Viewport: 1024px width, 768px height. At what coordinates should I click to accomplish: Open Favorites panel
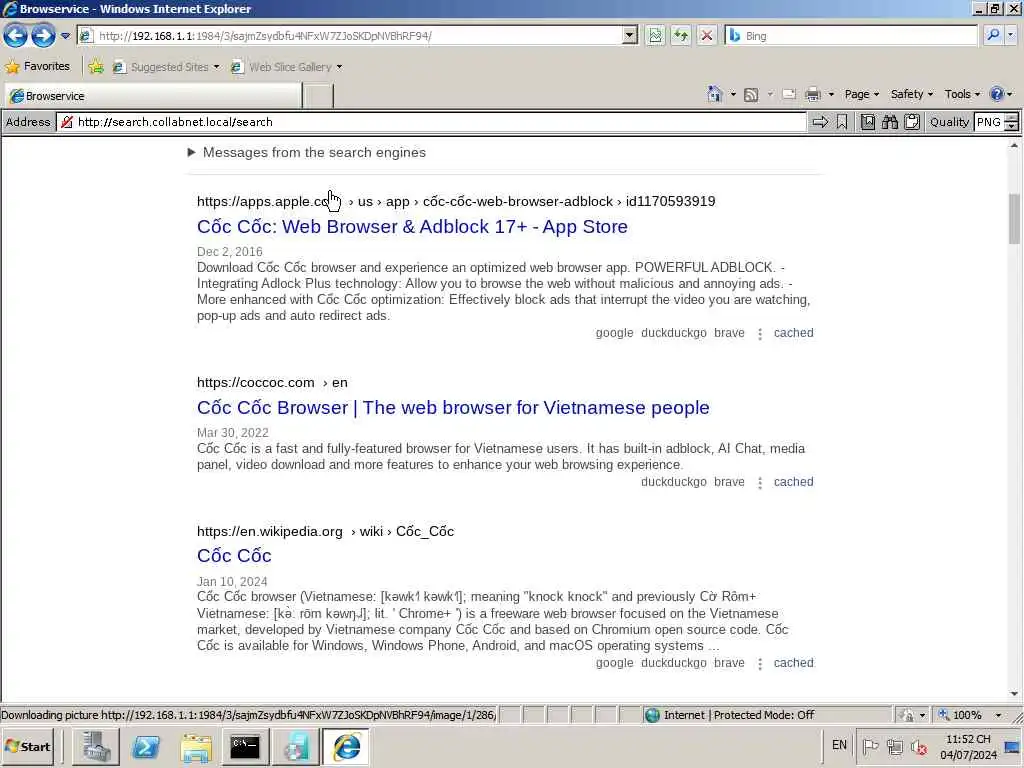point(37,67)
